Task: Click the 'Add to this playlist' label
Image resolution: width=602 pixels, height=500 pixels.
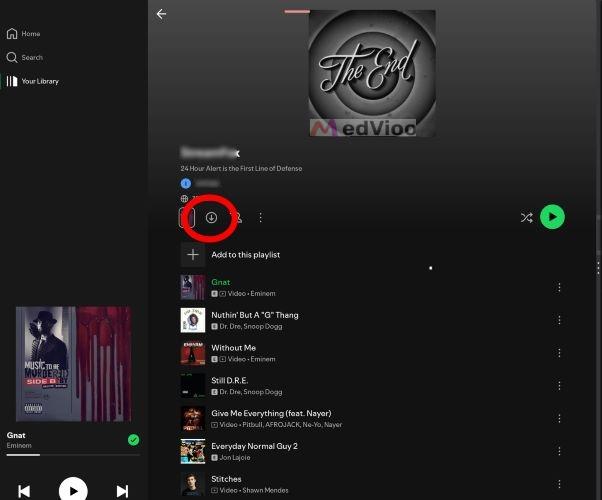Action: [x=246, y=255]
